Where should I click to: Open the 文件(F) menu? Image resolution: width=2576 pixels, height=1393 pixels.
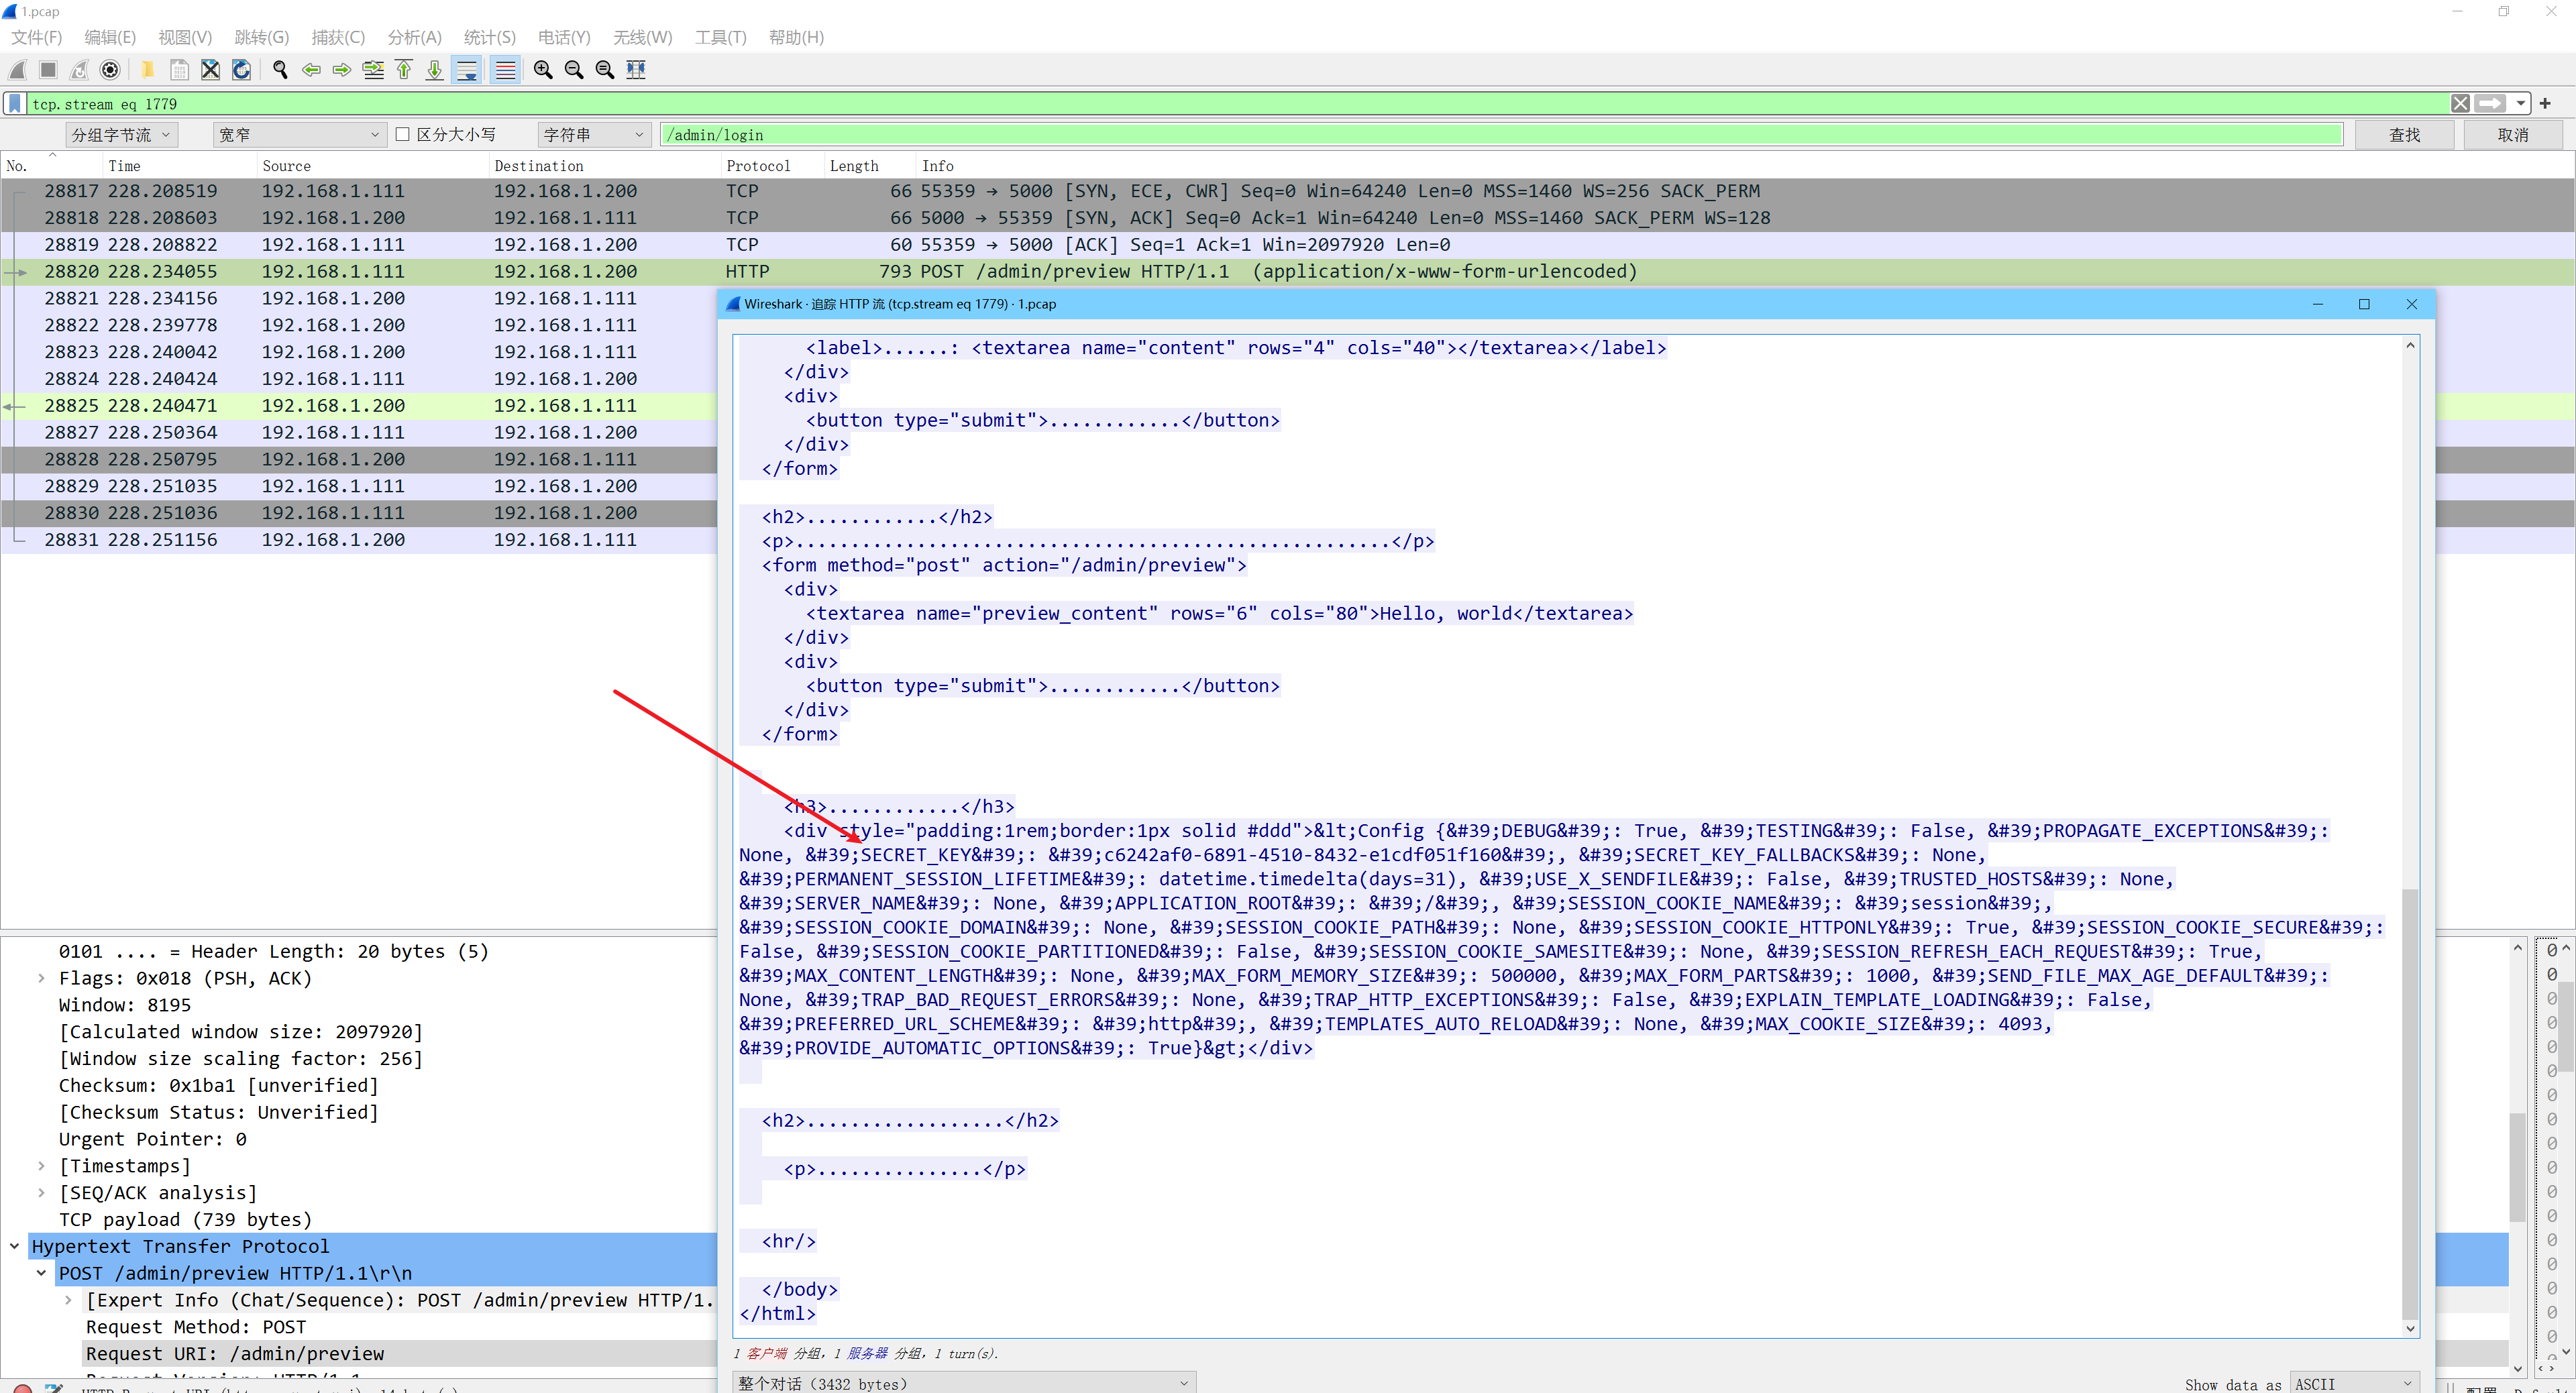coord(37,37)
